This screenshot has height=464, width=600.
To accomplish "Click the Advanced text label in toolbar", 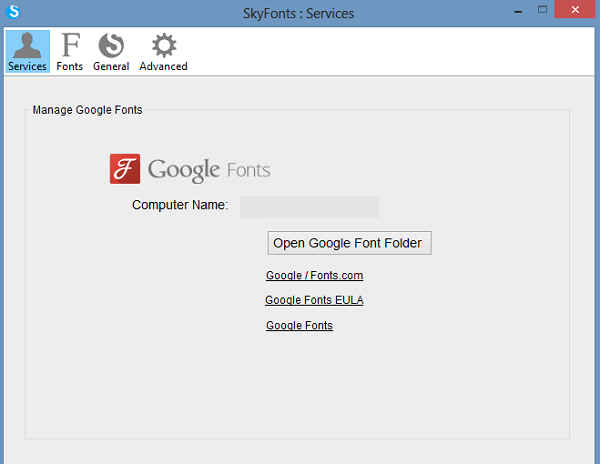I will 163,67.
